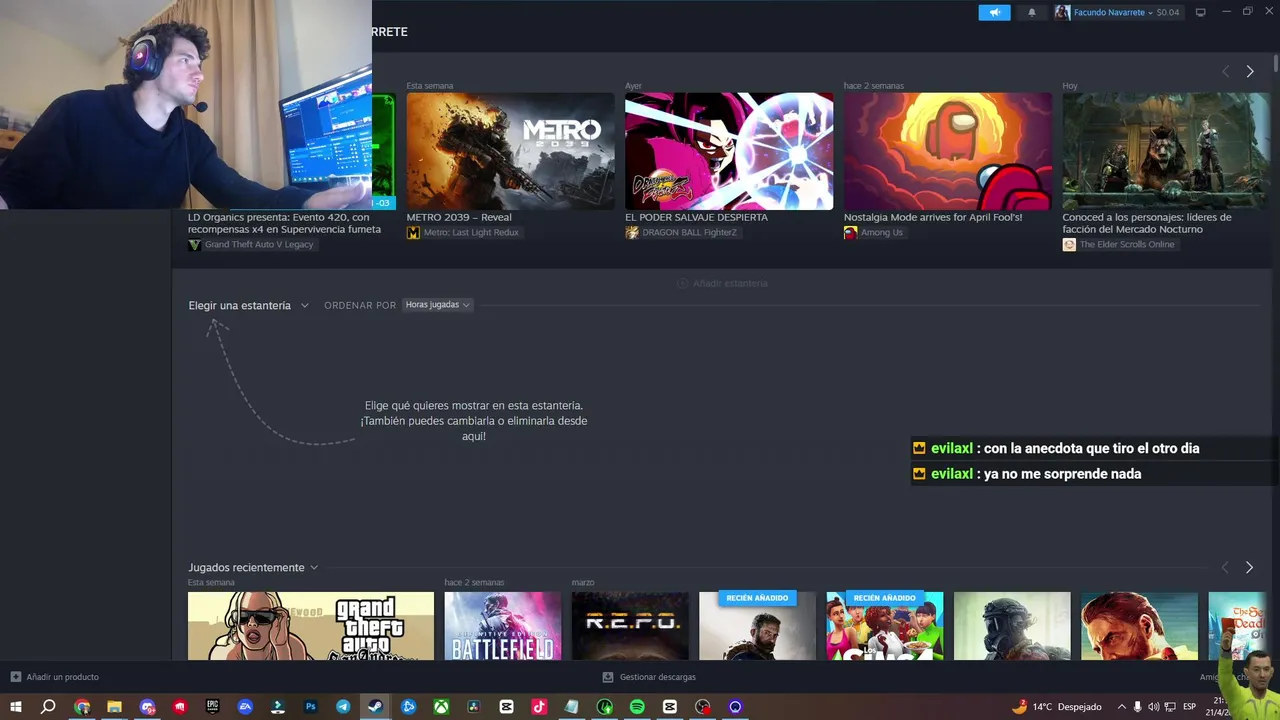Open Gestionar descargas
The width and height of the screenshot is (1280, 720).
pyautogui.click(x=649, y=677)
